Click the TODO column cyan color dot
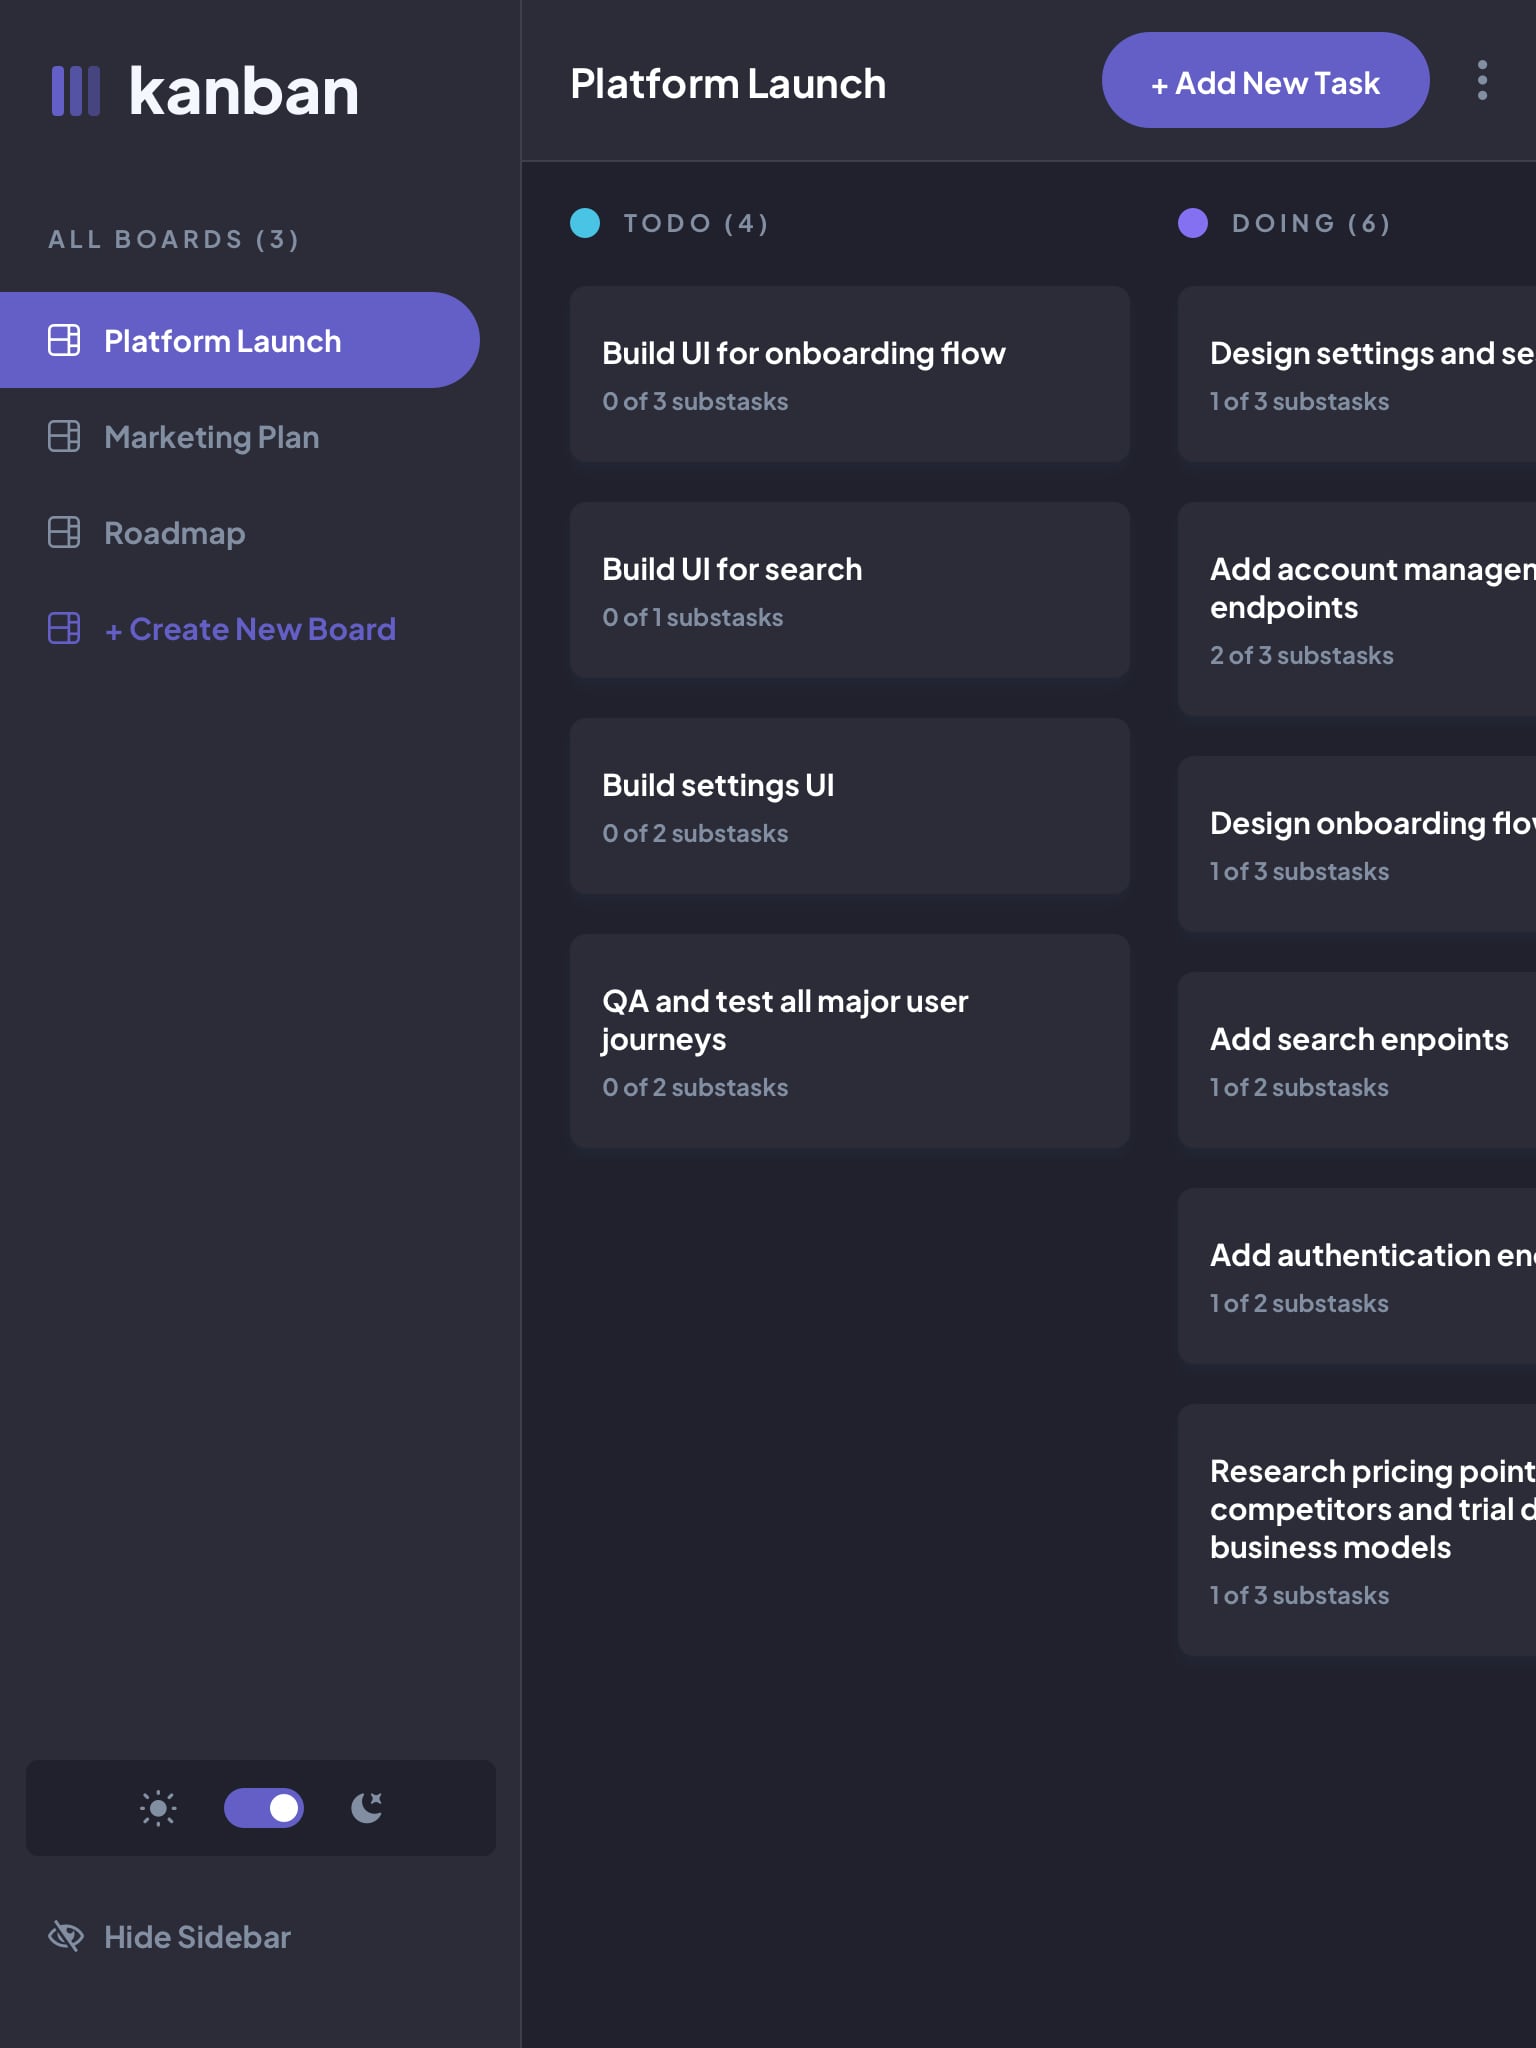1536x2048 pixels. tap(585, 223)
